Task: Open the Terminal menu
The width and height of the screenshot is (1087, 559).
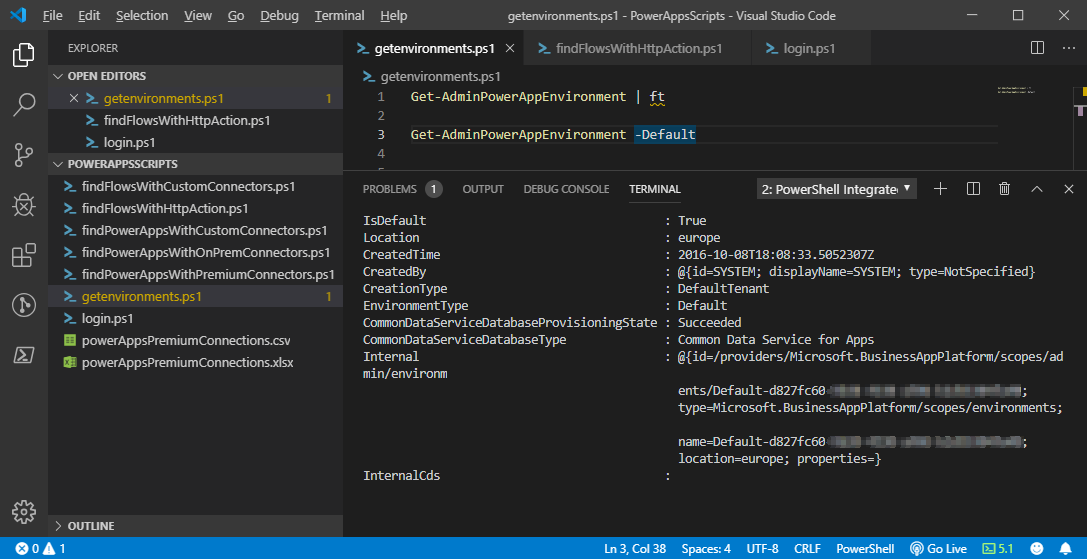Action: coord(339,16)
